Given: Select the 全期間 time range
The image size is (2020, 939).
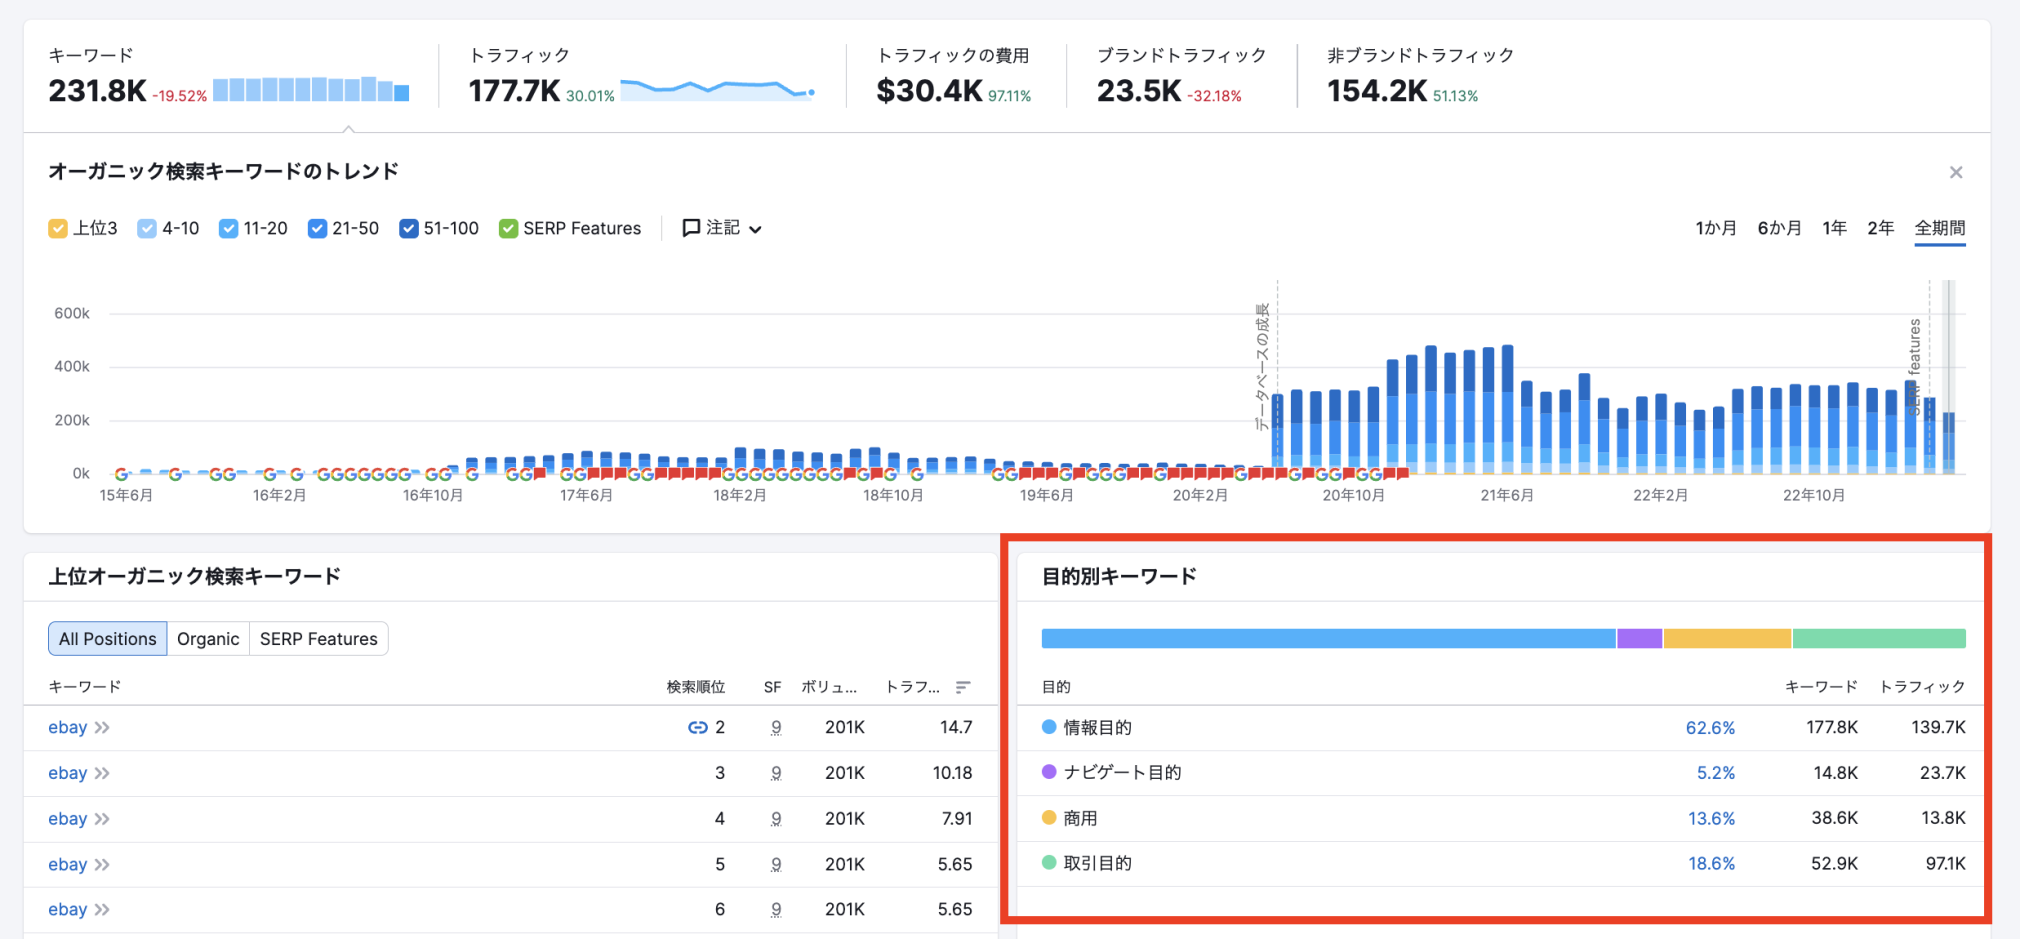Looking at the screenshot, I should 1940,228.
